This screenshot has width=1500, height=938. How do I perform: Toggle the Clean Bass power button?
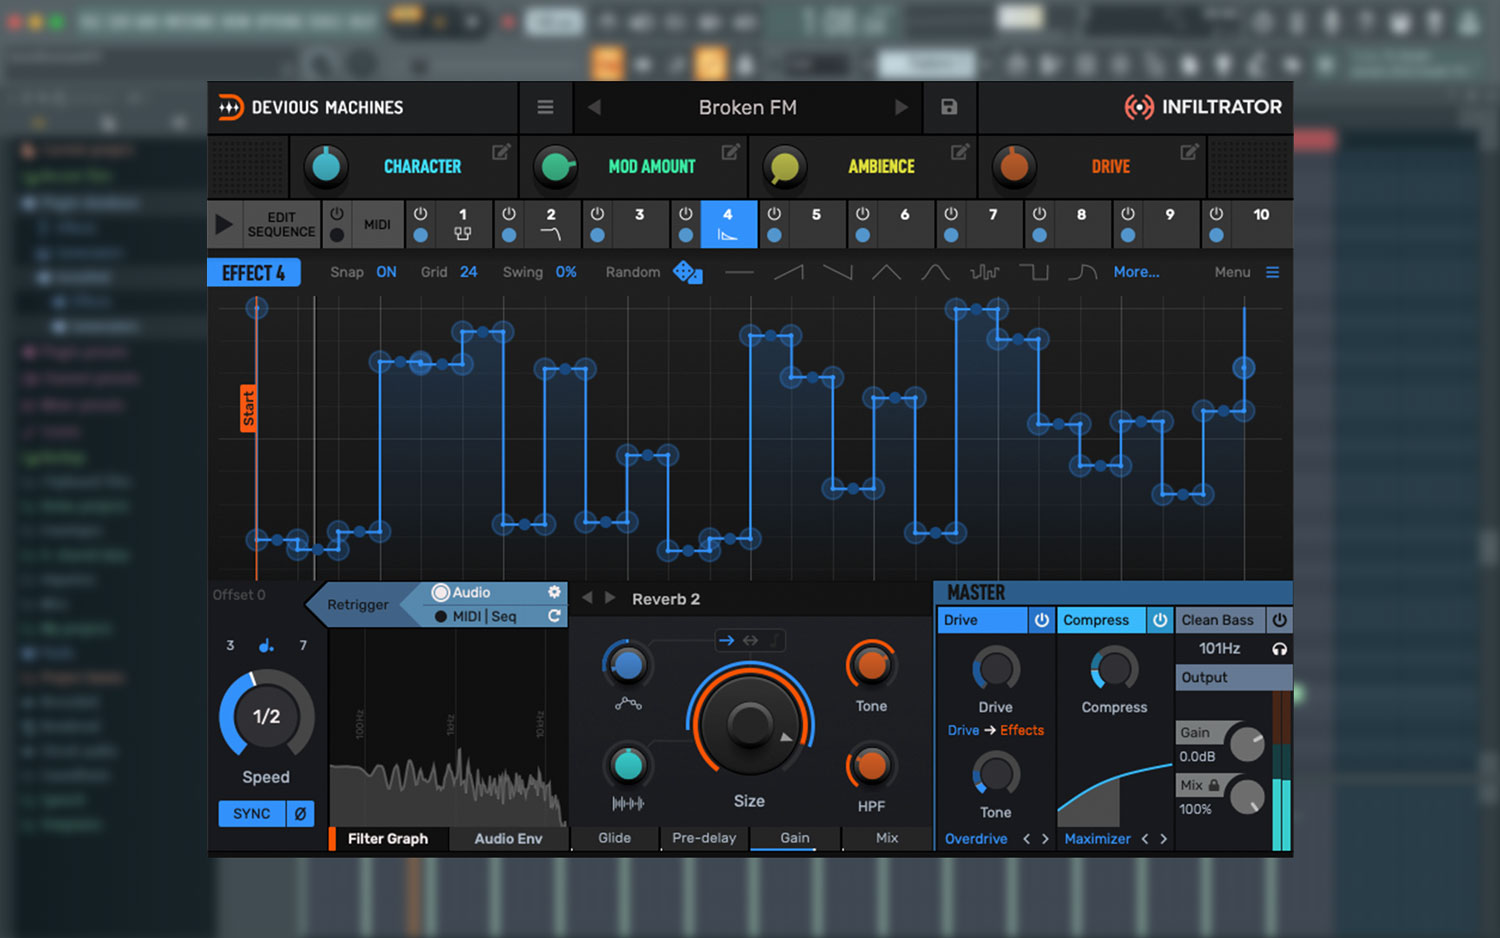tap(1279, 620)
